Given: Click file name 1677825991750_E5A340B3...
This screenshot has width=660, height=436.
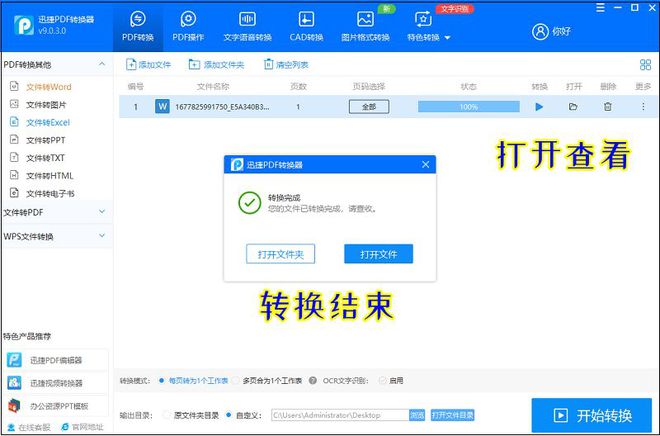Looking at the screenshot, I should coord(222,107).
